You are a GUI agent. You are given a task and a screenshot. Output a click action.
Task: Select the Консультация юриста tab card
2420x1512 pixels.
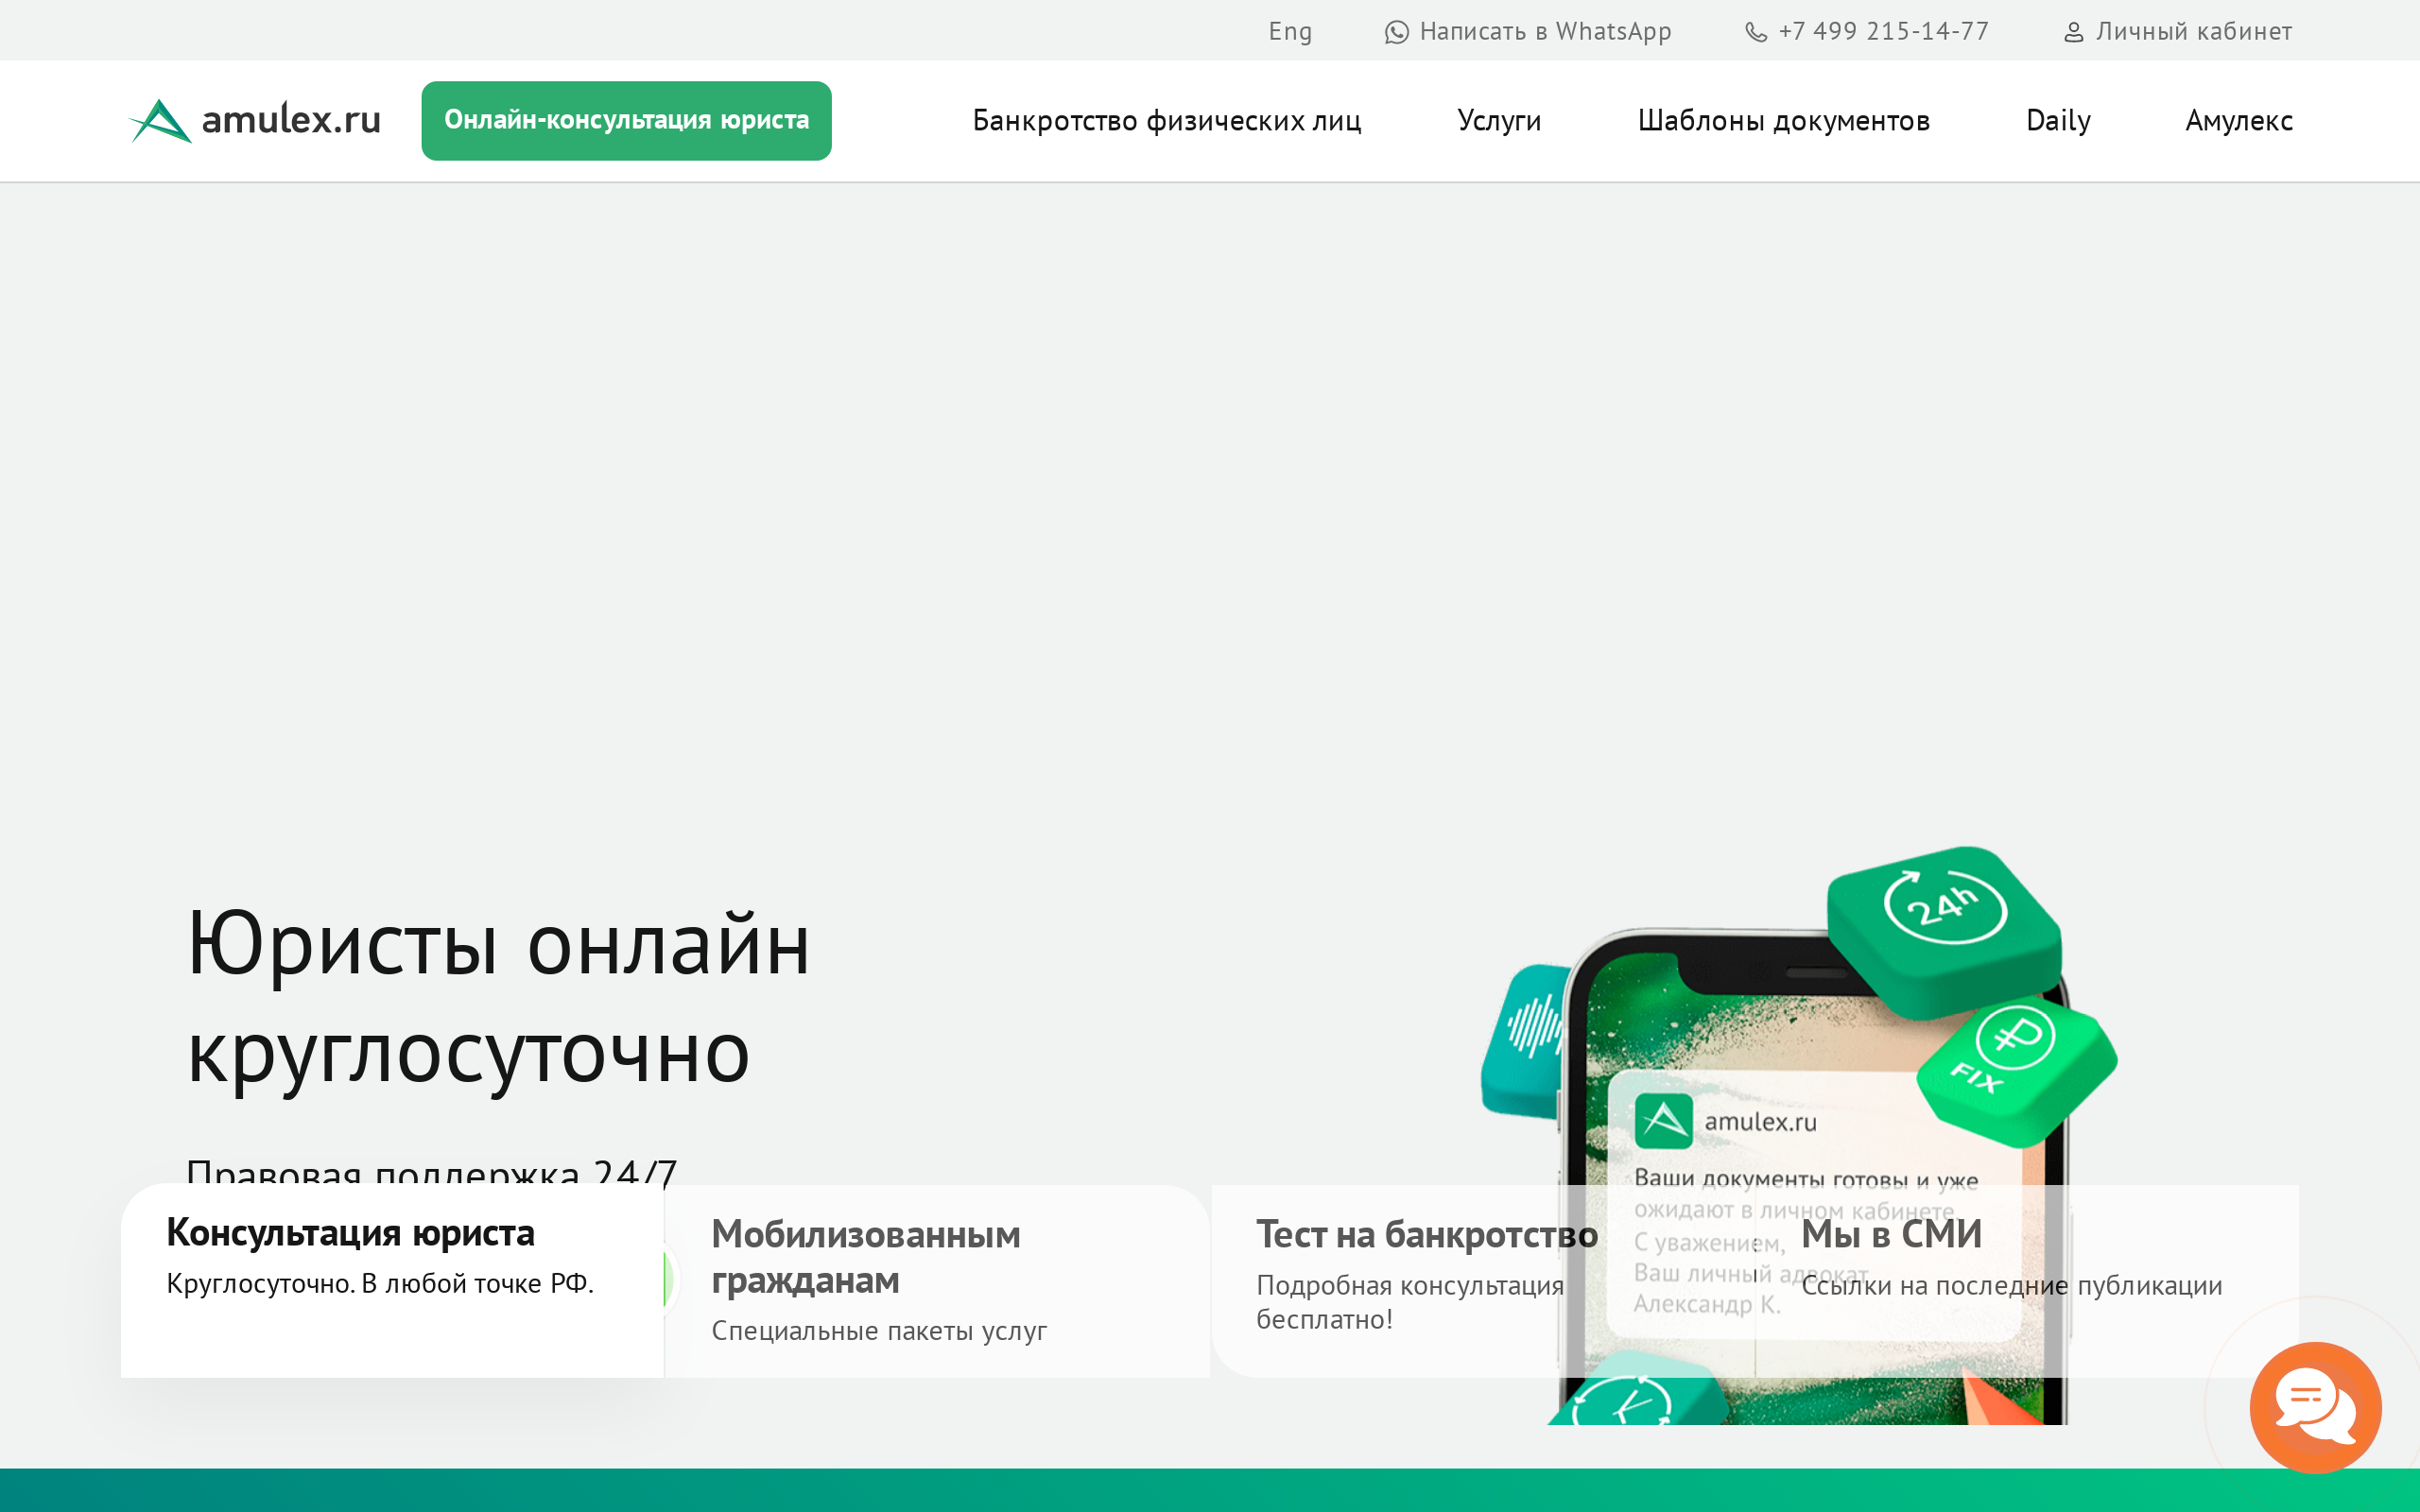392,1281
